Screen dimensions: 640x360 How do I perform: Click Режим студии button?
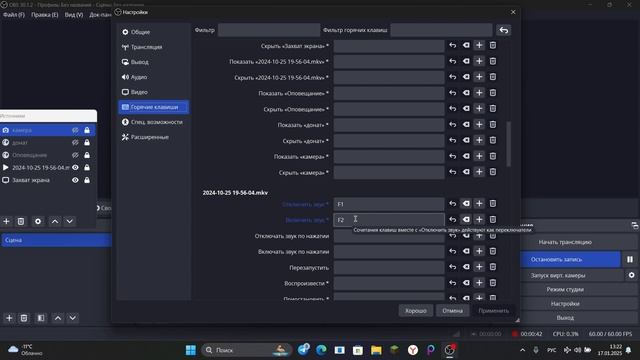click(x=565, y=289)
